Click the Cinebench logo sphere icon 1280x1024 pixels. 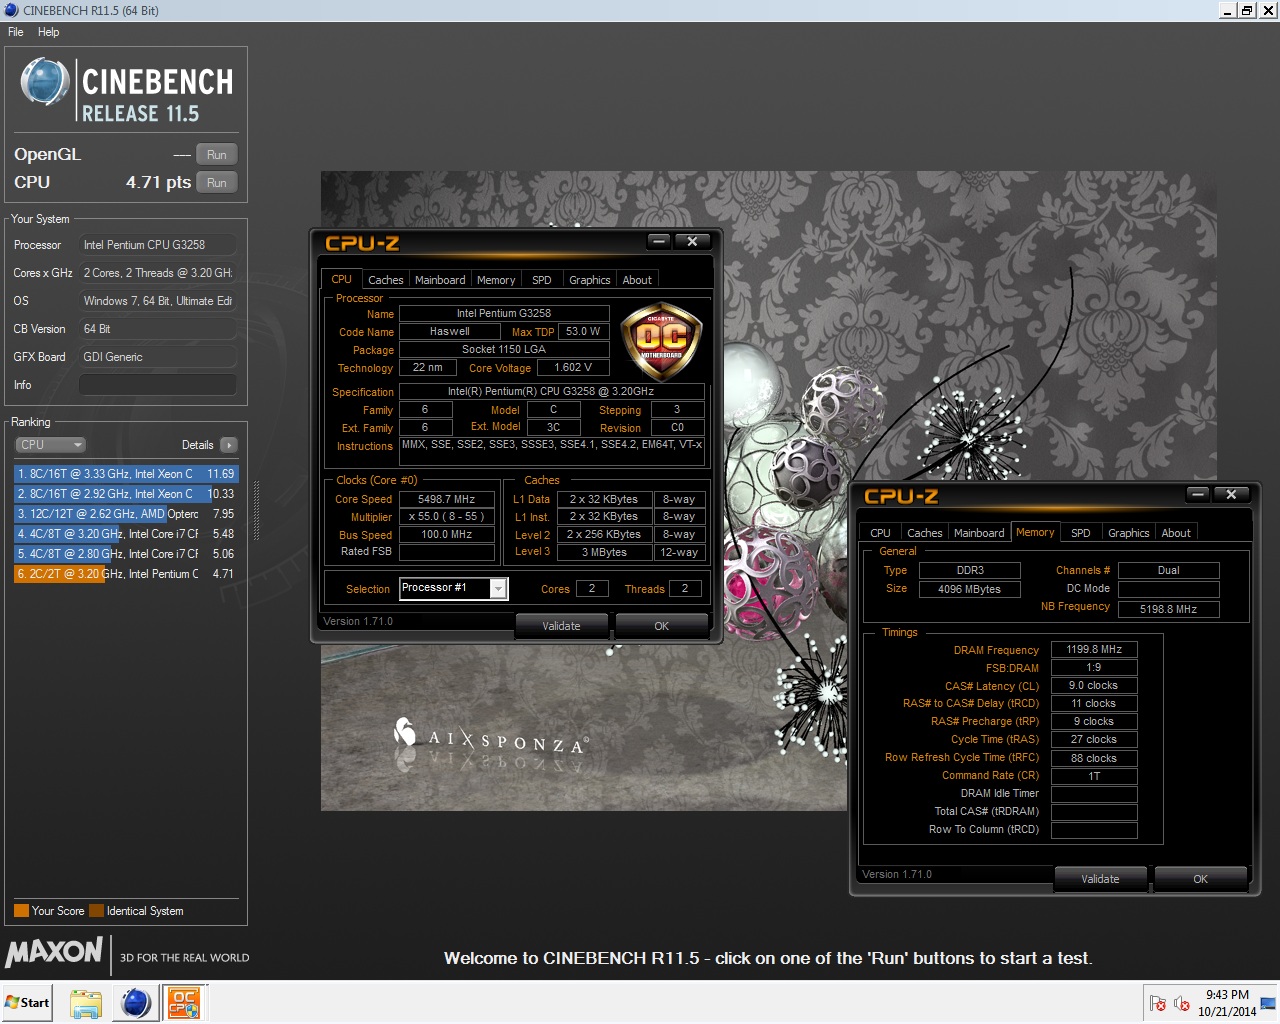[x=45, y=82]
